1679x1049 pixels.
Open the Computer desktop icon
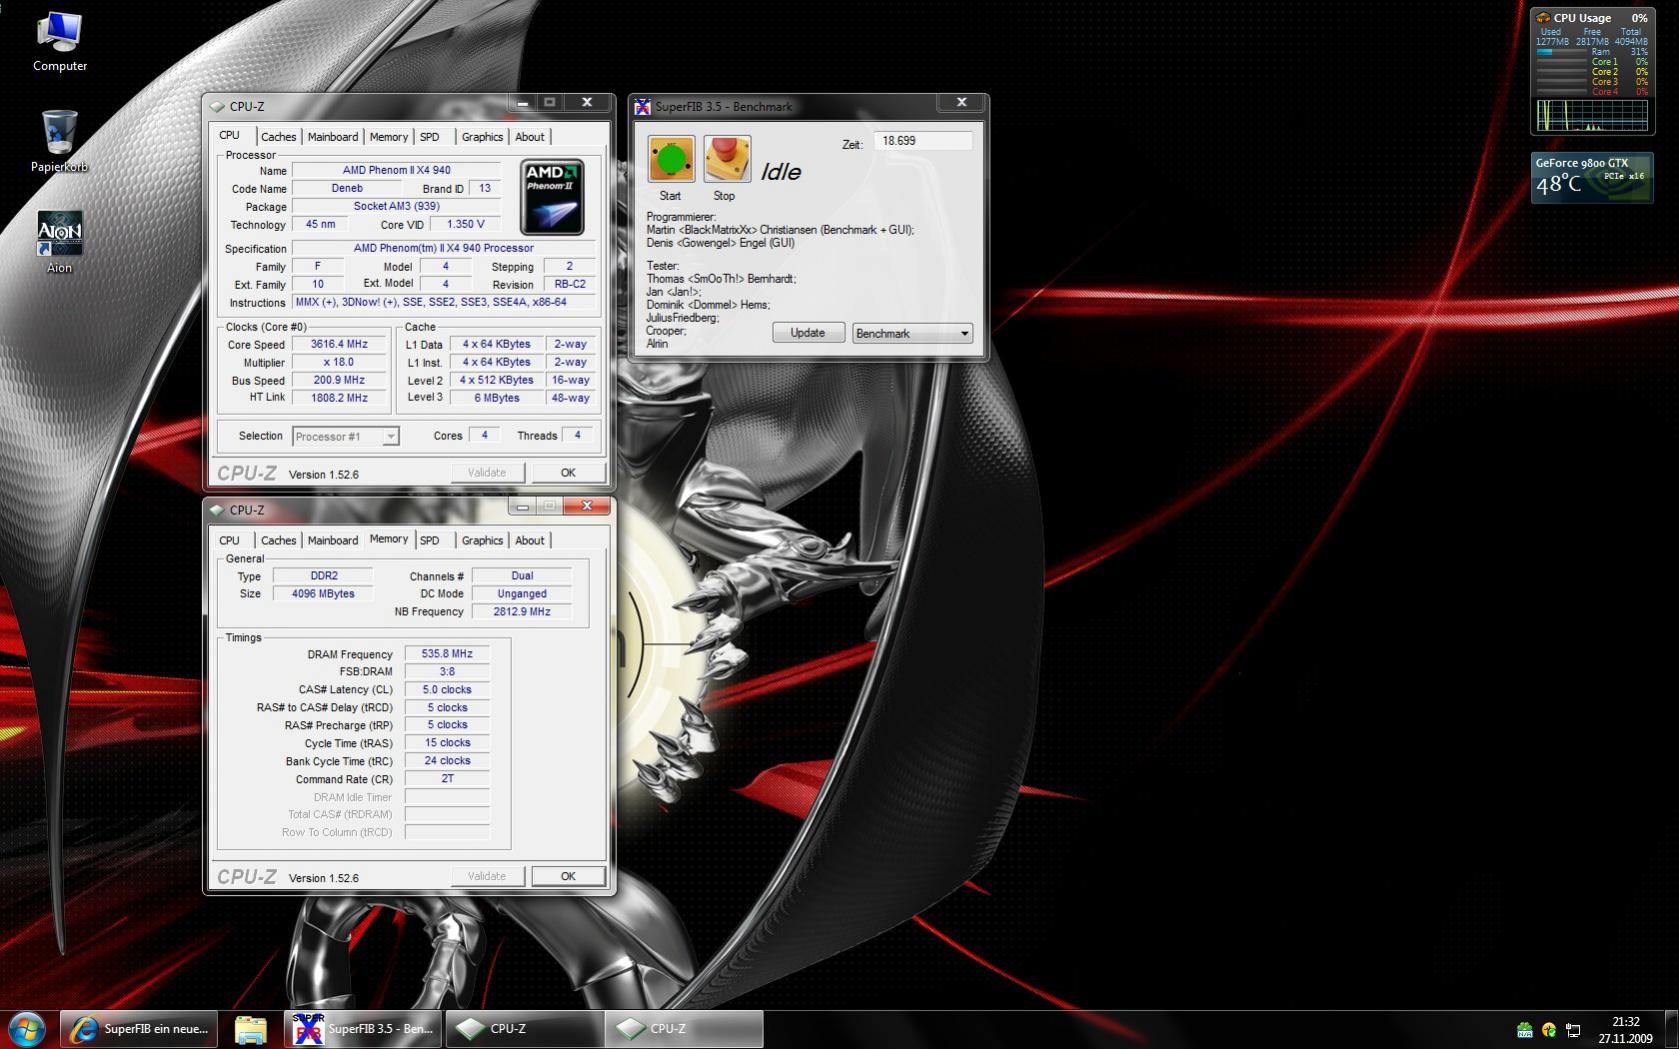[60, 42]
